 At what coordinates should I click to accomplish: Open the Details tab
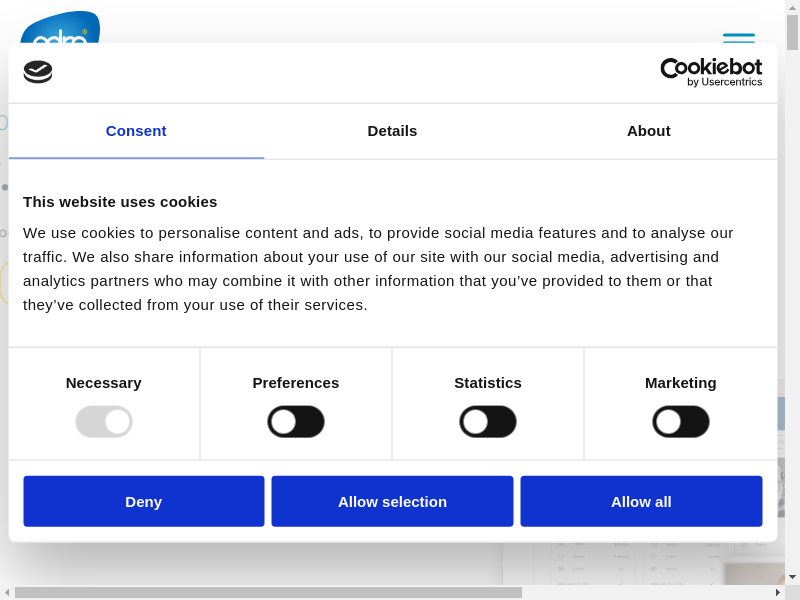tap(392, 131)
